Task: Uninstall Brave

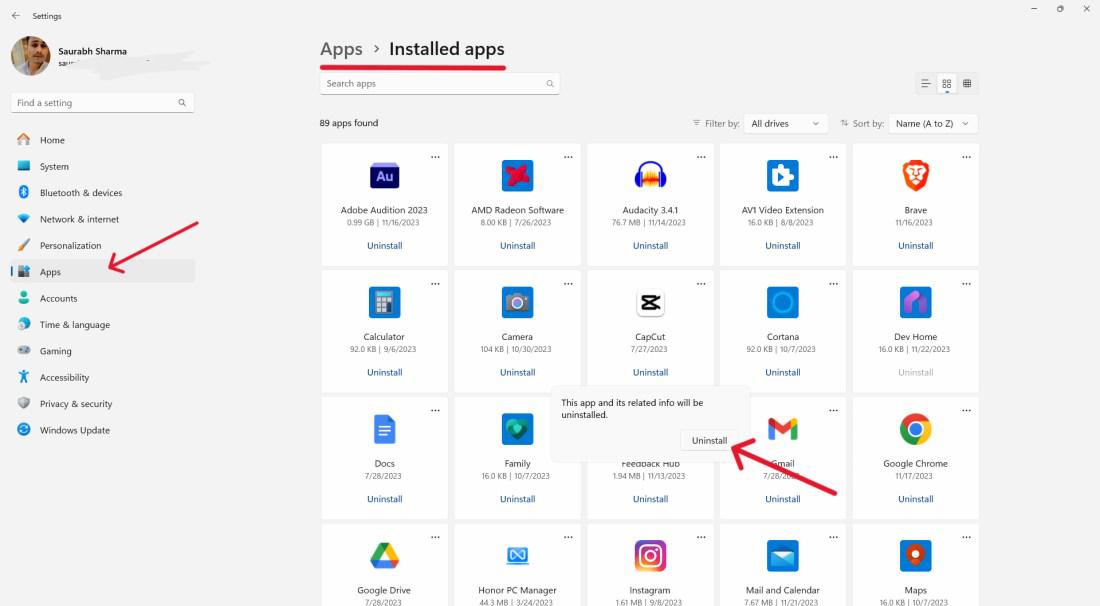Action: 915,245
